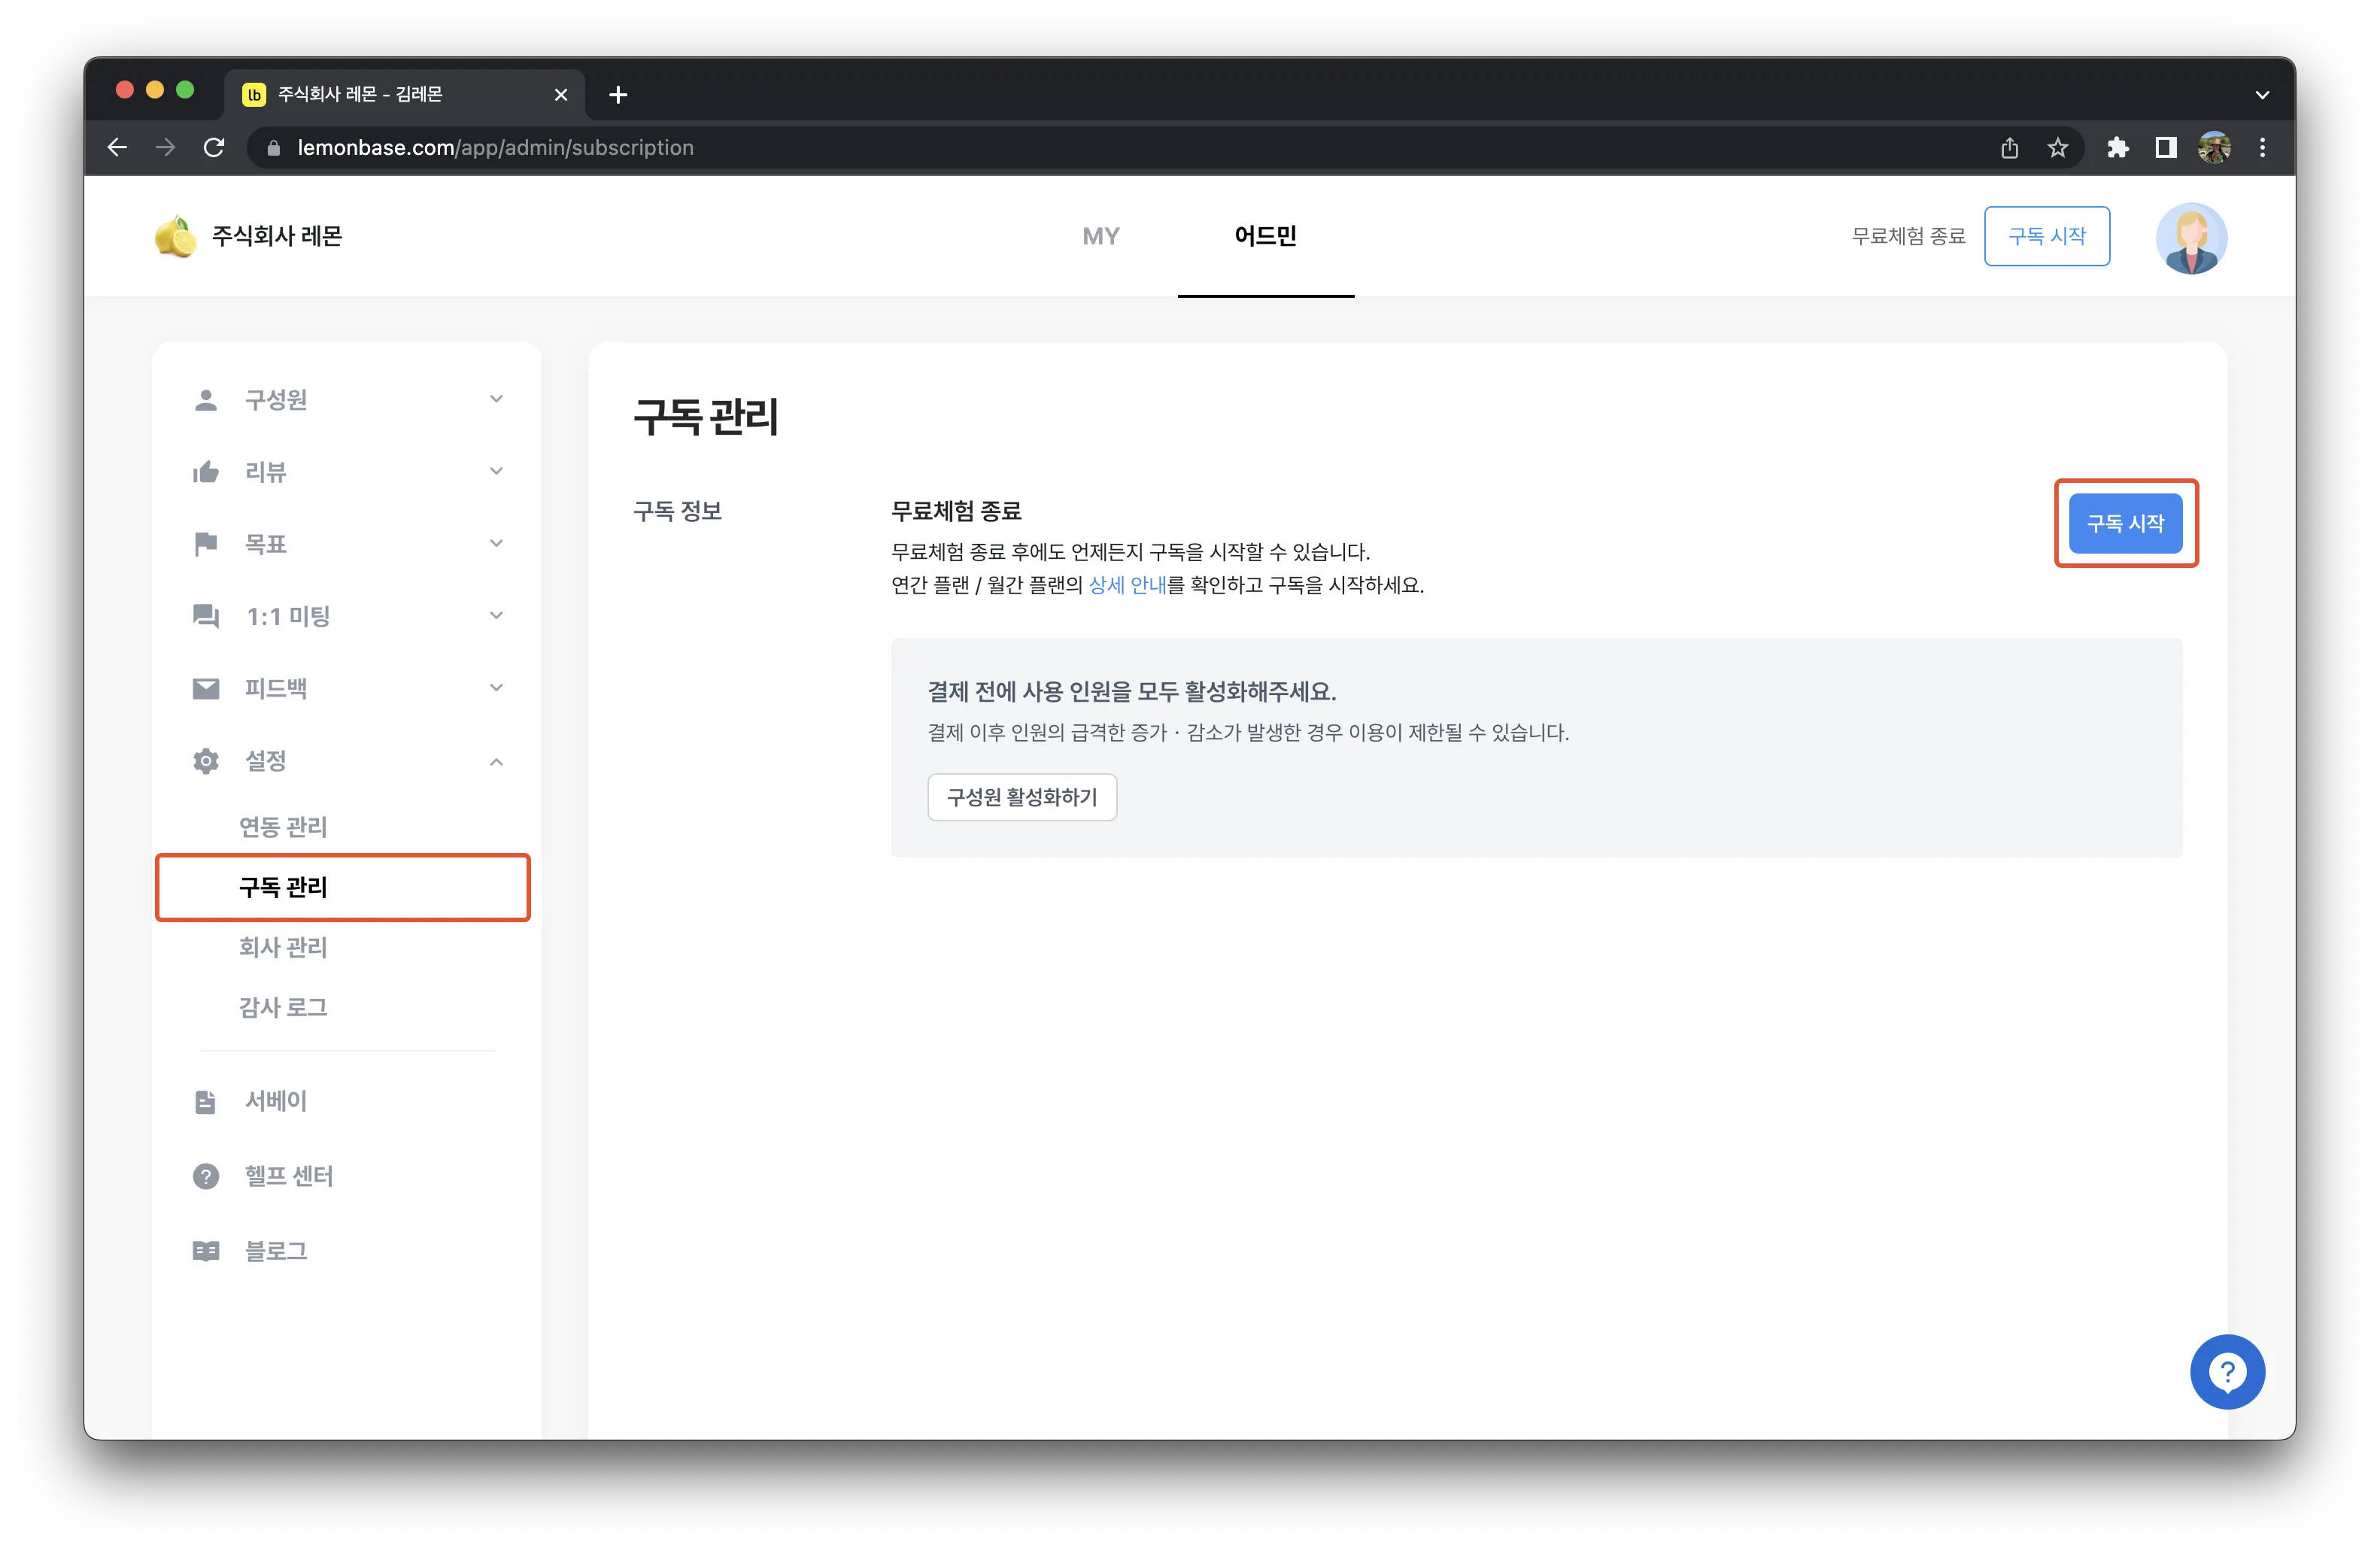The image size is (2380, 1551).
Task: Open a new browser tab
Action: (x=618, y=95)
